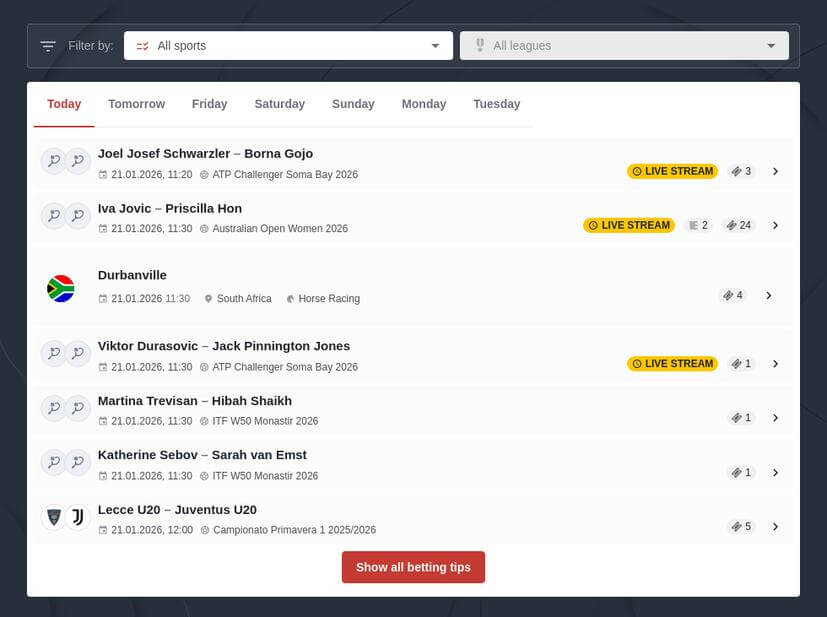Click the LIVE STREAM badge on Durasovic vs Pinnington Jones
This screenshot has width=827, height=617.
[x=672, y=363]
